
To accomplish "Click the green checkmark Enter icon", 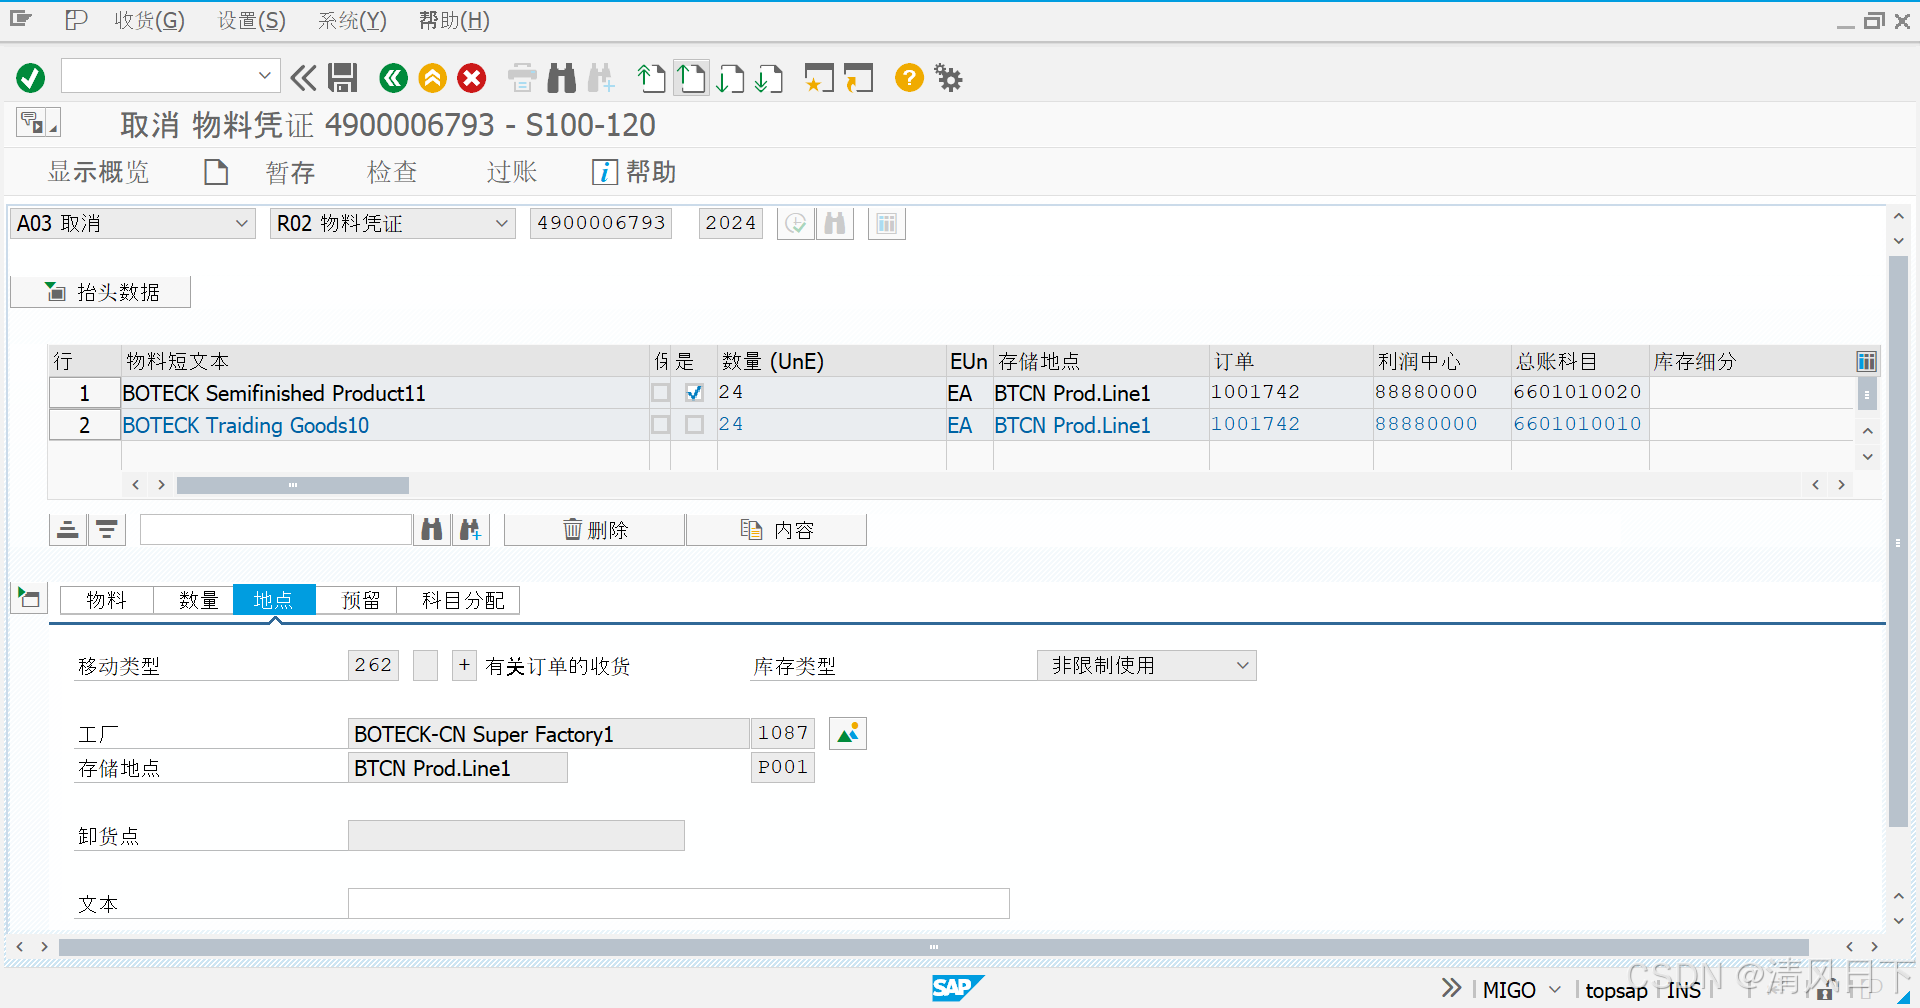I will (31, 78).
